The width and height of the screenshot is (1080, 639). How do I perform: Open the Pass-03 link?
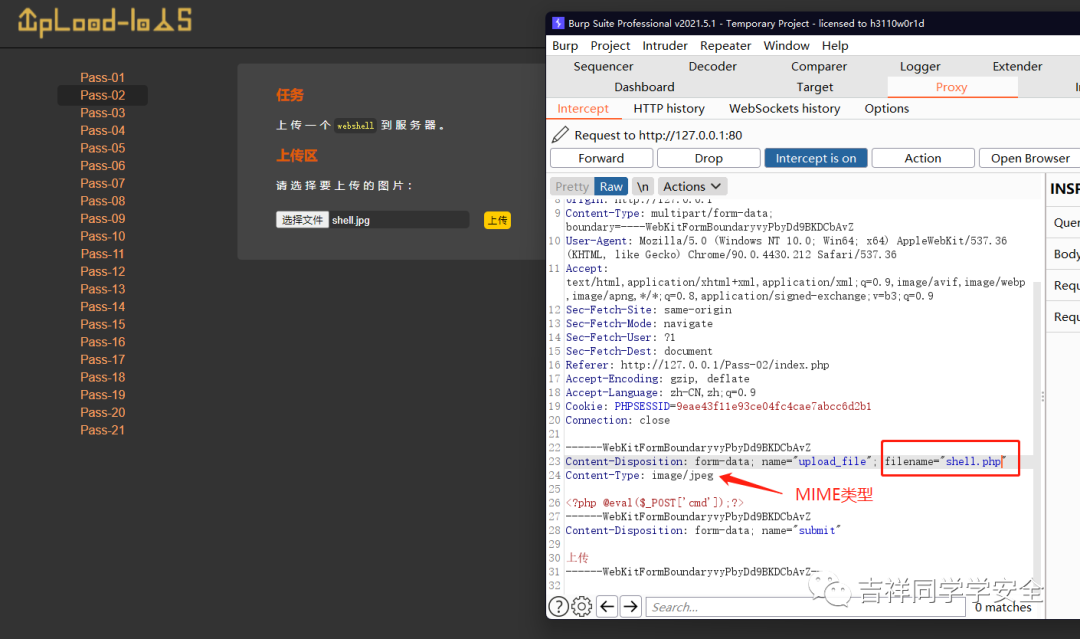pyautogui.click(x=103, y=112)
